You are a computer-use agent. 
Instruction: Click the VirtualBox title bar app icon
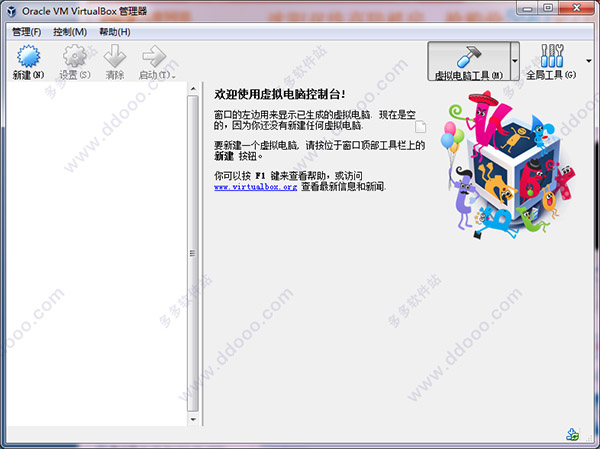click(x=11, y=11)
